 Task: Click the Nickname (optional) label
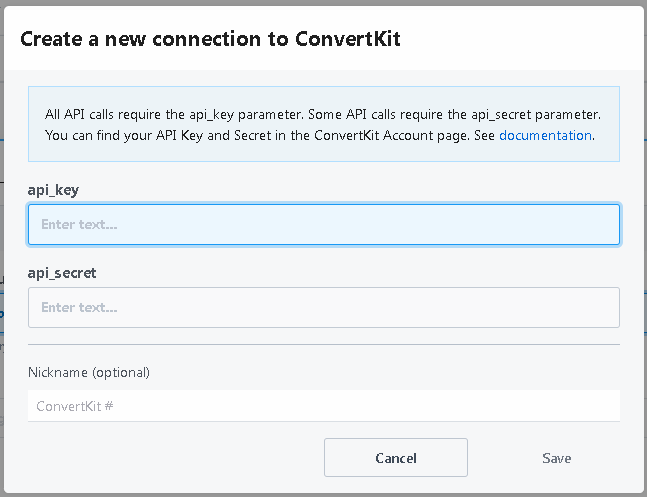pos(89,372)
